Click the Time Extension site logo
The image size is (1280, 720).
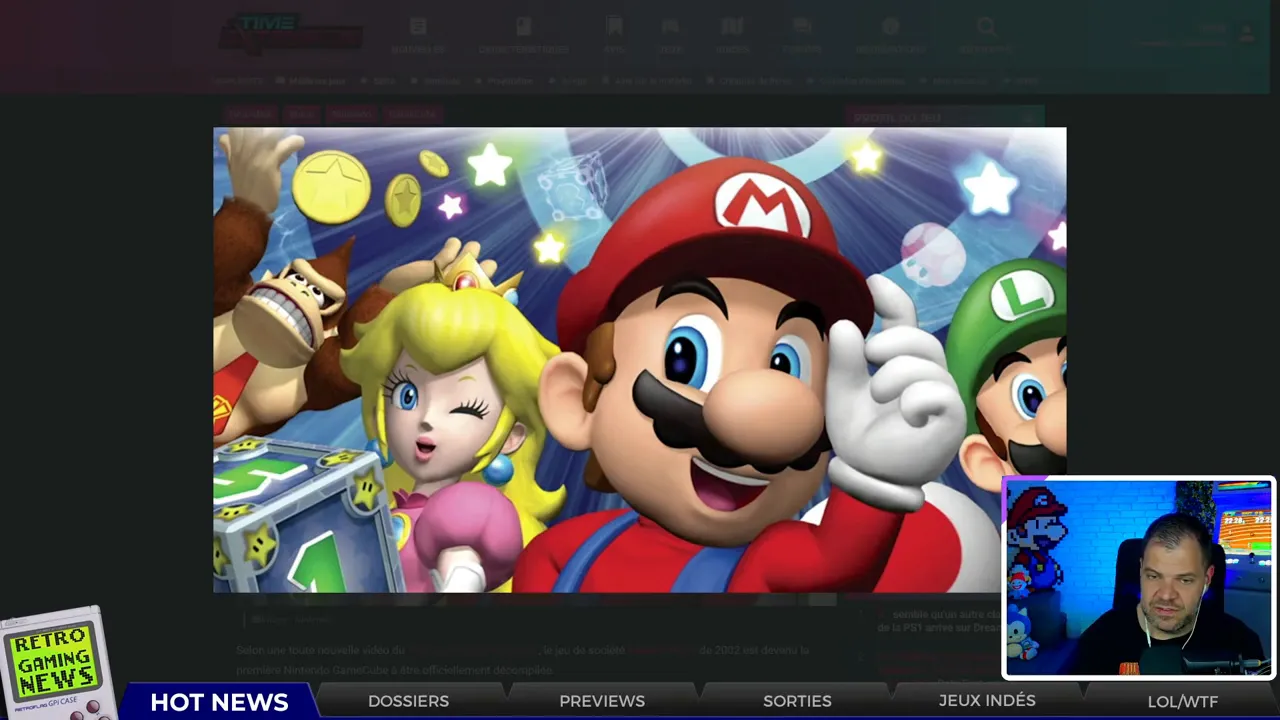(291, 34)
